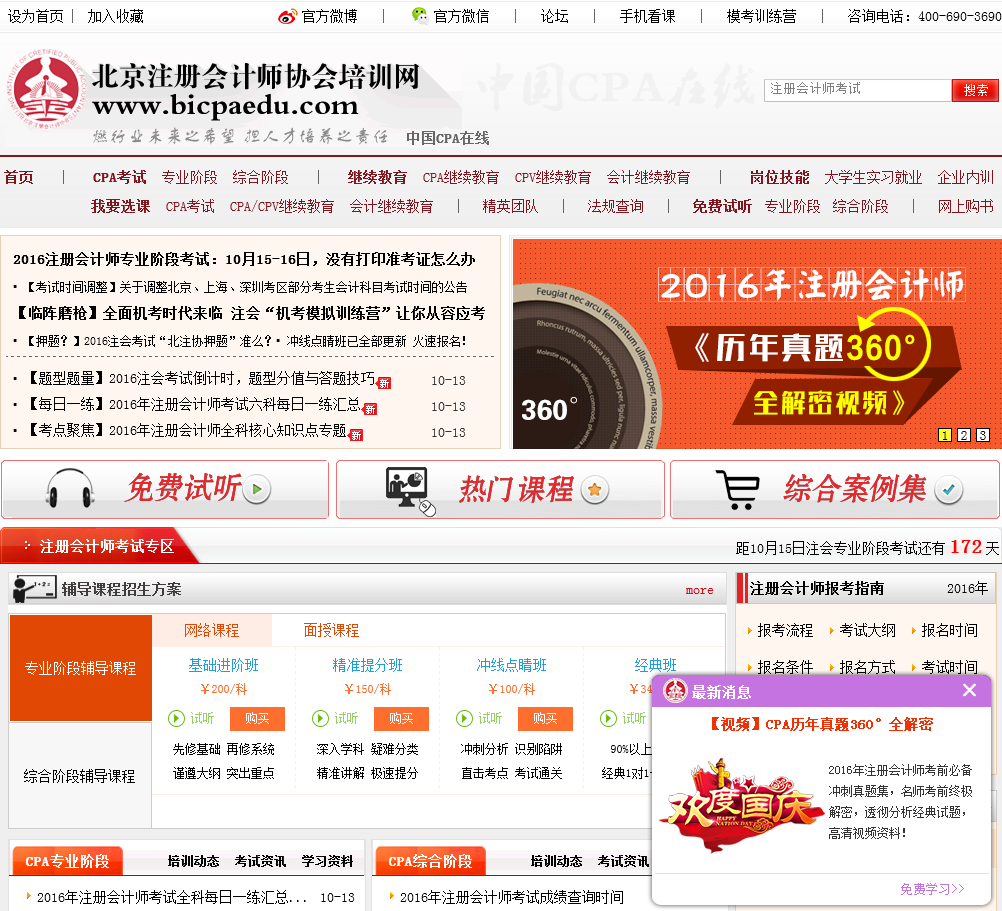Open 【考点聚焦】 news headline
This screenshot has height=911, width=1002.
[185, 431]
